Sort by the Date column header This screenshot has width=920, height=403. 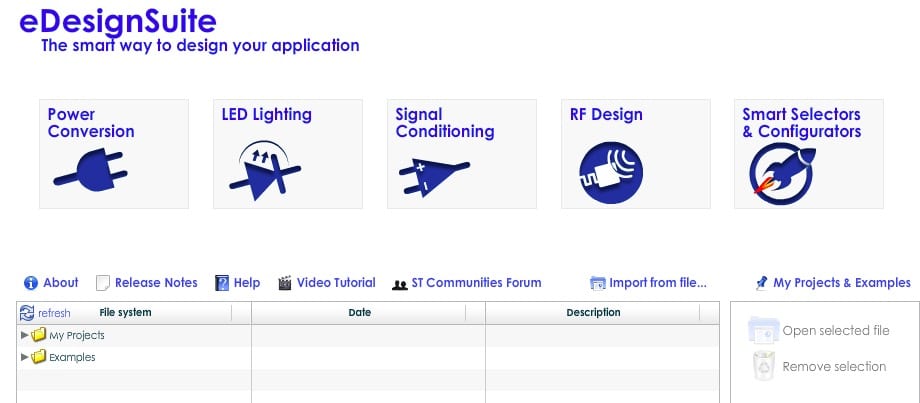click(x=360, y=313)
